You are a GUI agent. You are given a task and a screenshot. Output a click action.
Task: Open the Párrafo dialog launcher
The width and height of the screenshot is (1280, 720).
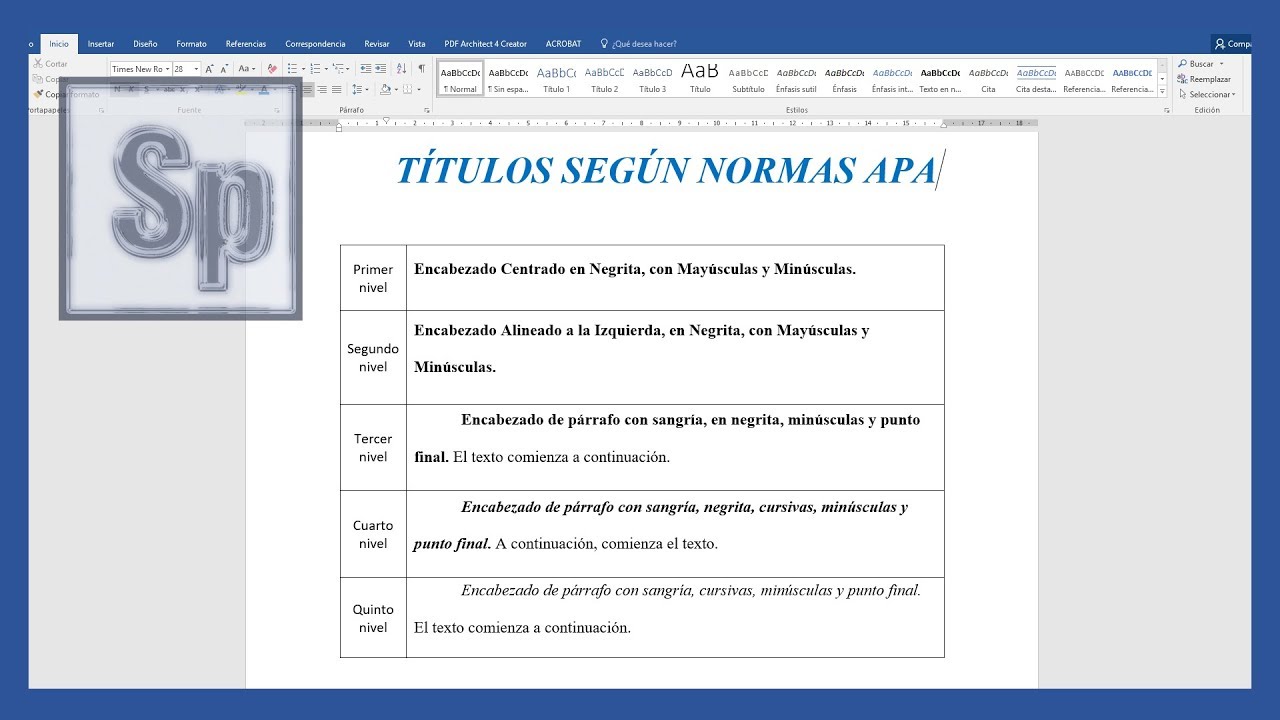(x=427, y=110)
